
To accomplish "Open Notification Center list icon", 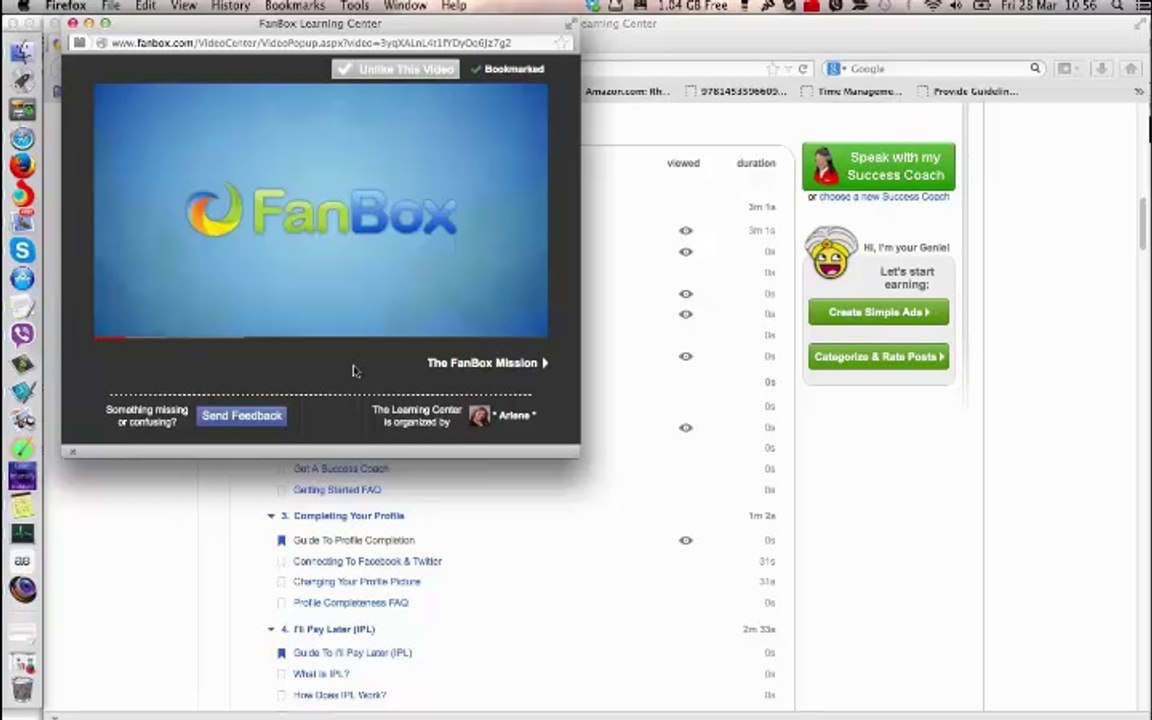I will tap(1142, 6).
